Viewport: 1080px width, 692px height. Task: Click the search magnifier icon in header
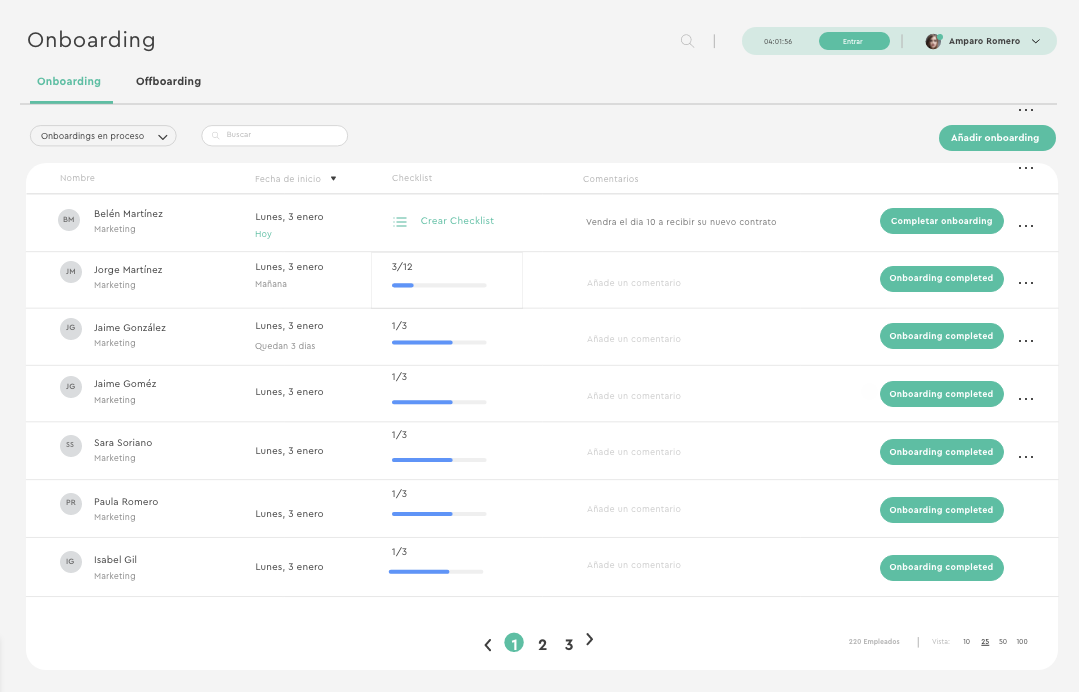687,41
